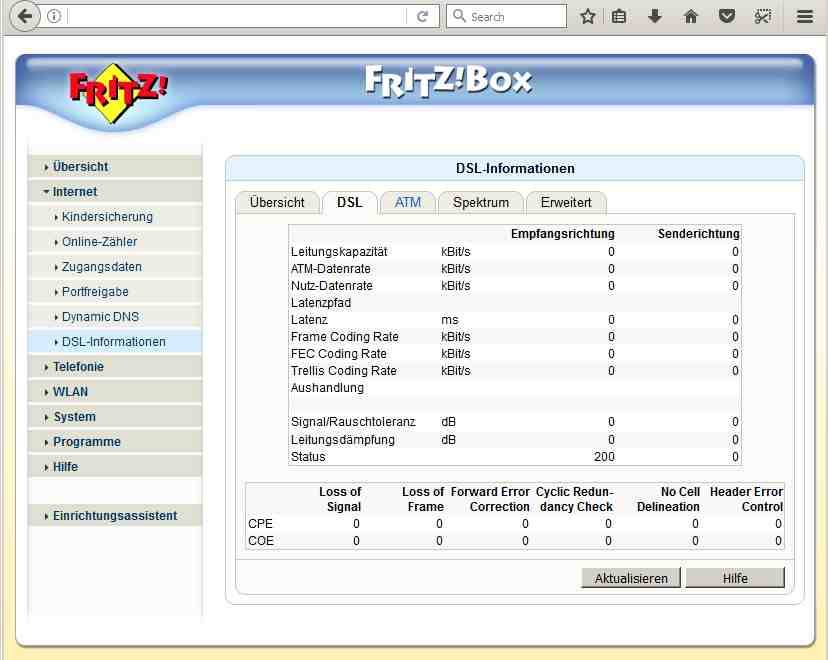The height and width of the screenshot is (660, 828).
Task: Focus the browser address bar
Action: tap(237, 16)
